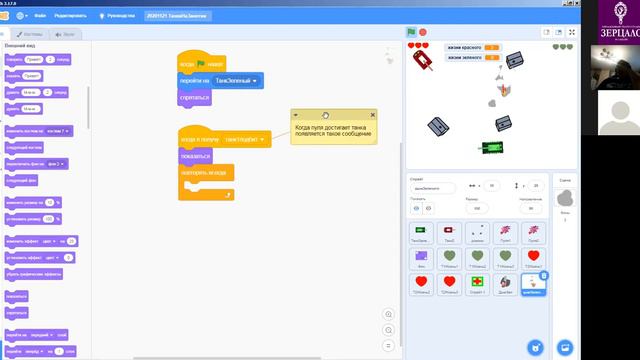This screenshot has width=640, height=360.
Task: Open the цвет dropdown in изменить эффект block
Action: (49, 241)
